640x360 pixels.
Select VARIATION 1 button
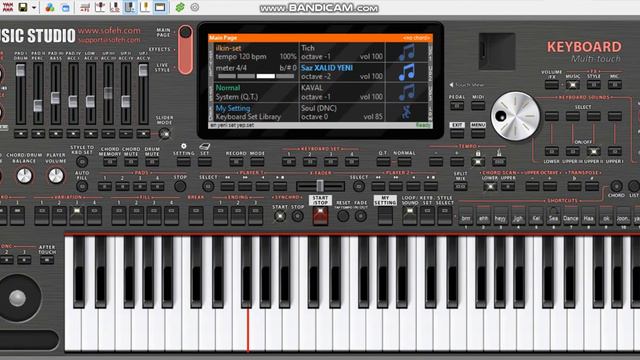(42, 216)
